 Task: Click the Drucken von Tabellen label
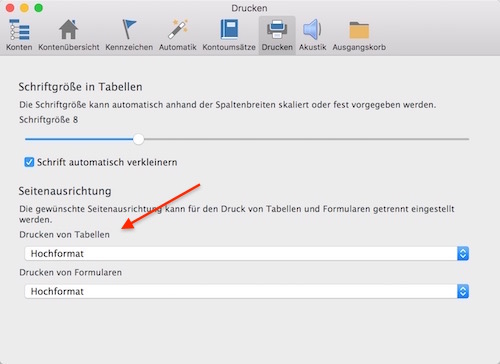pyautogui.click(x=64, y=235)
